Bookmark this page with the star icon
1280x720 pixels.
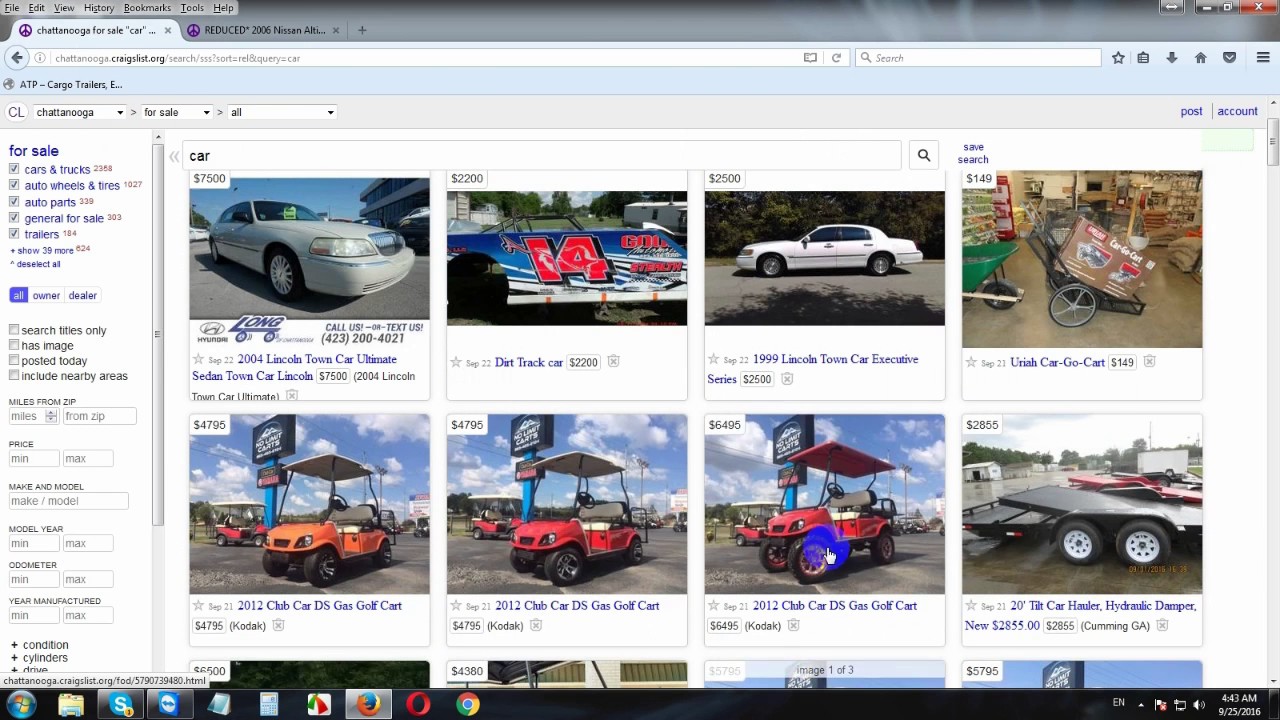click(x=1118, y=58)
